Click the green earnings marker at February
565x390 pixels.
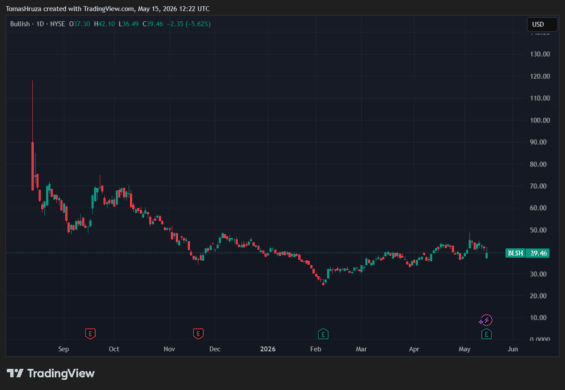pos(323,334)
